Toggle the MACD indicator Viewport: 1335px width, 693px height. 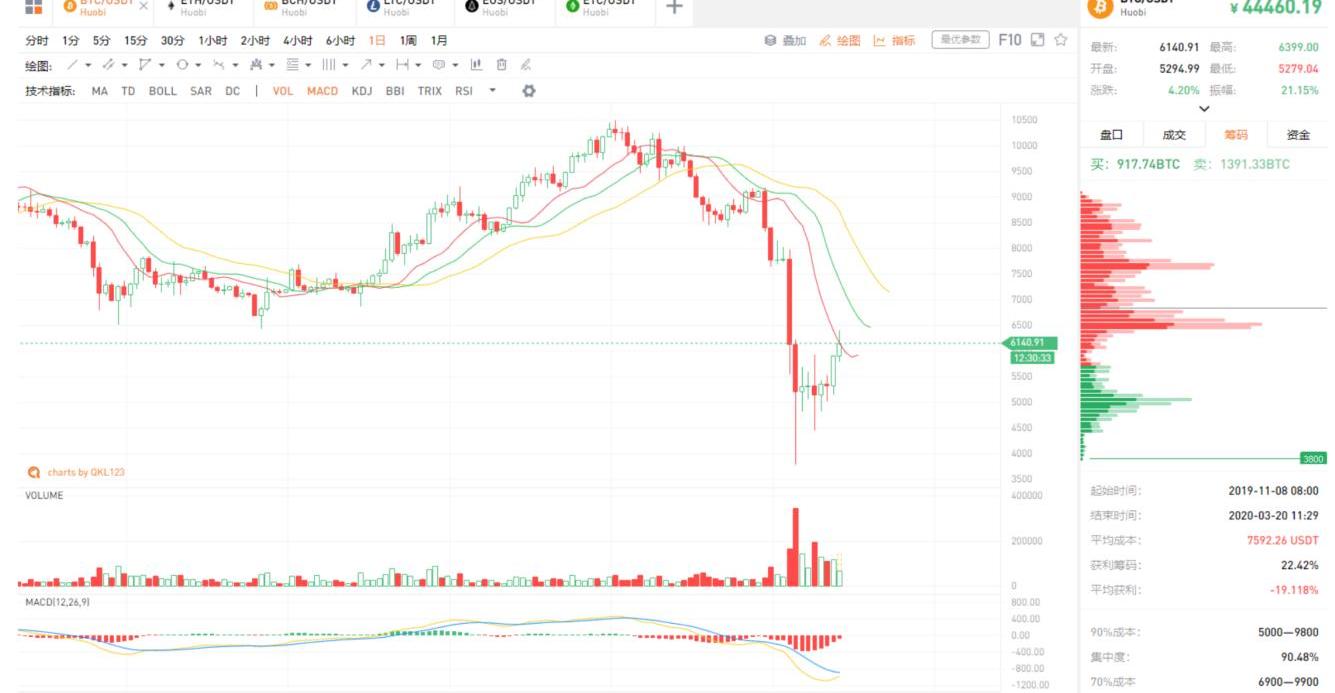click(x=322, y=91)
